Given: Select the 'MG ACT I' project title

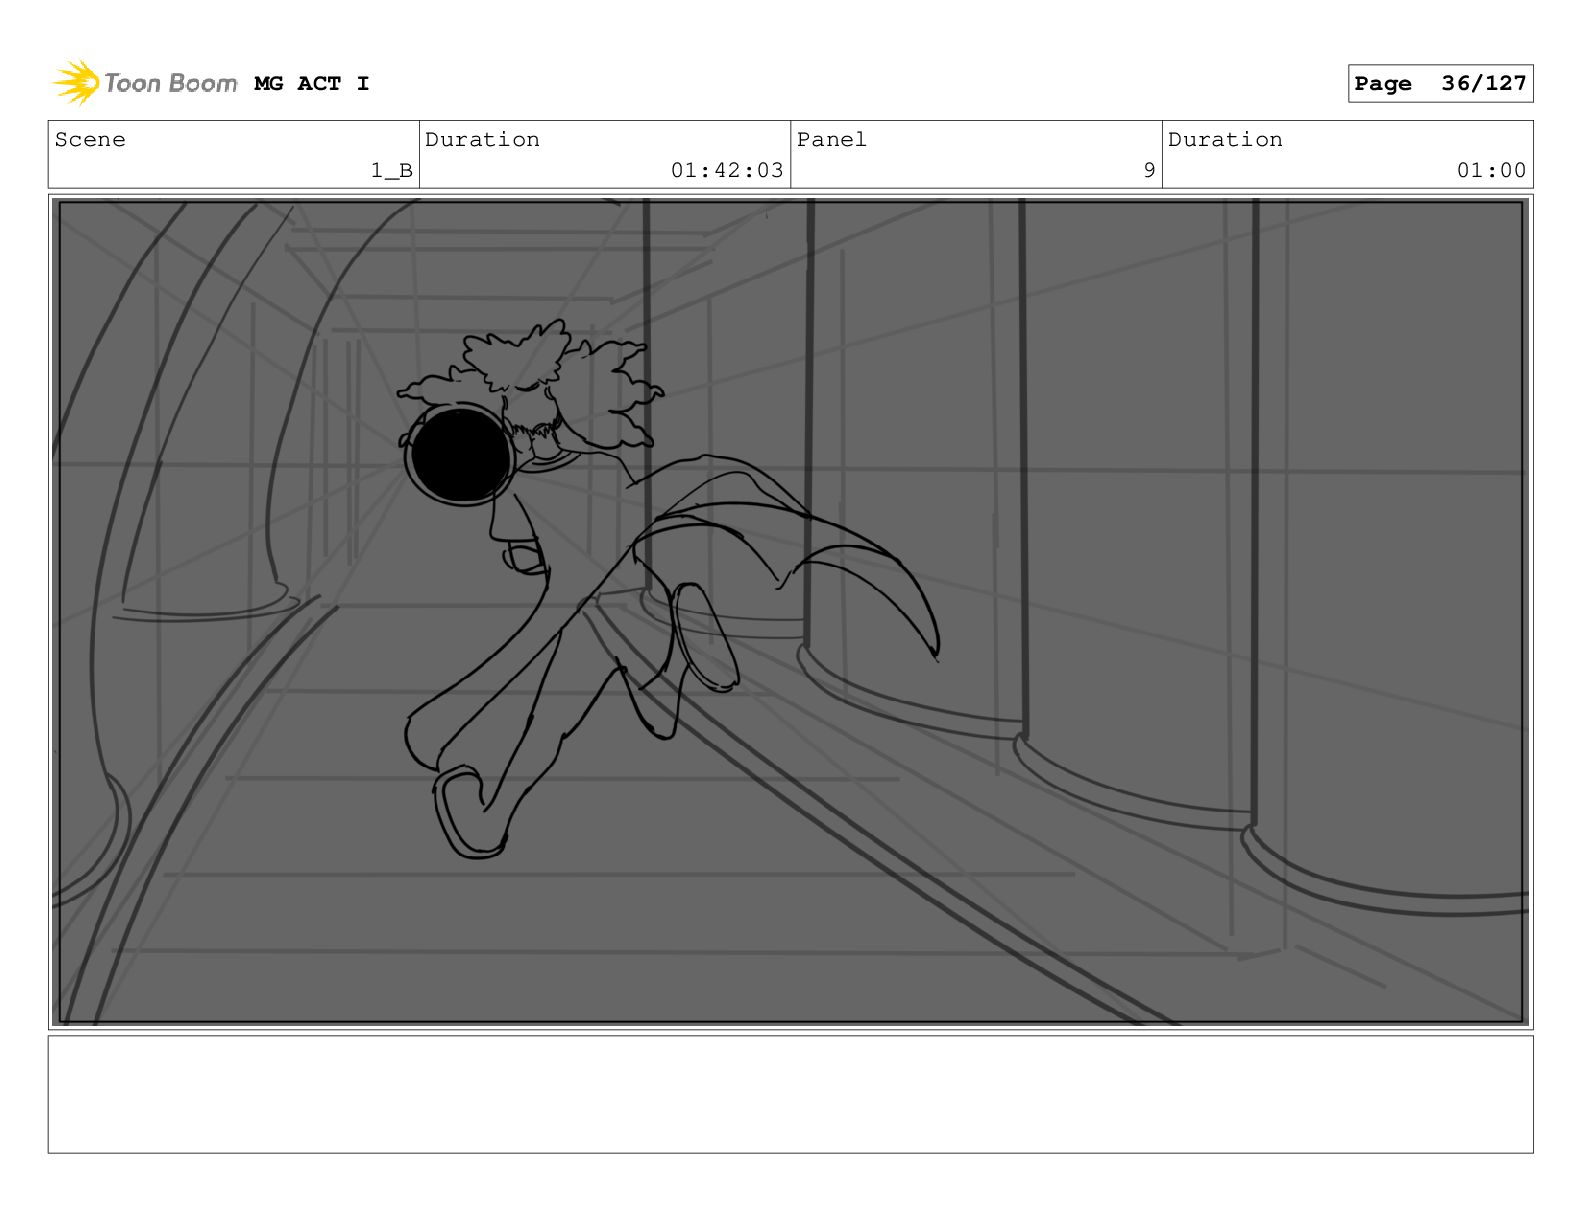Looking at the screenshot, I should point(312,84).
